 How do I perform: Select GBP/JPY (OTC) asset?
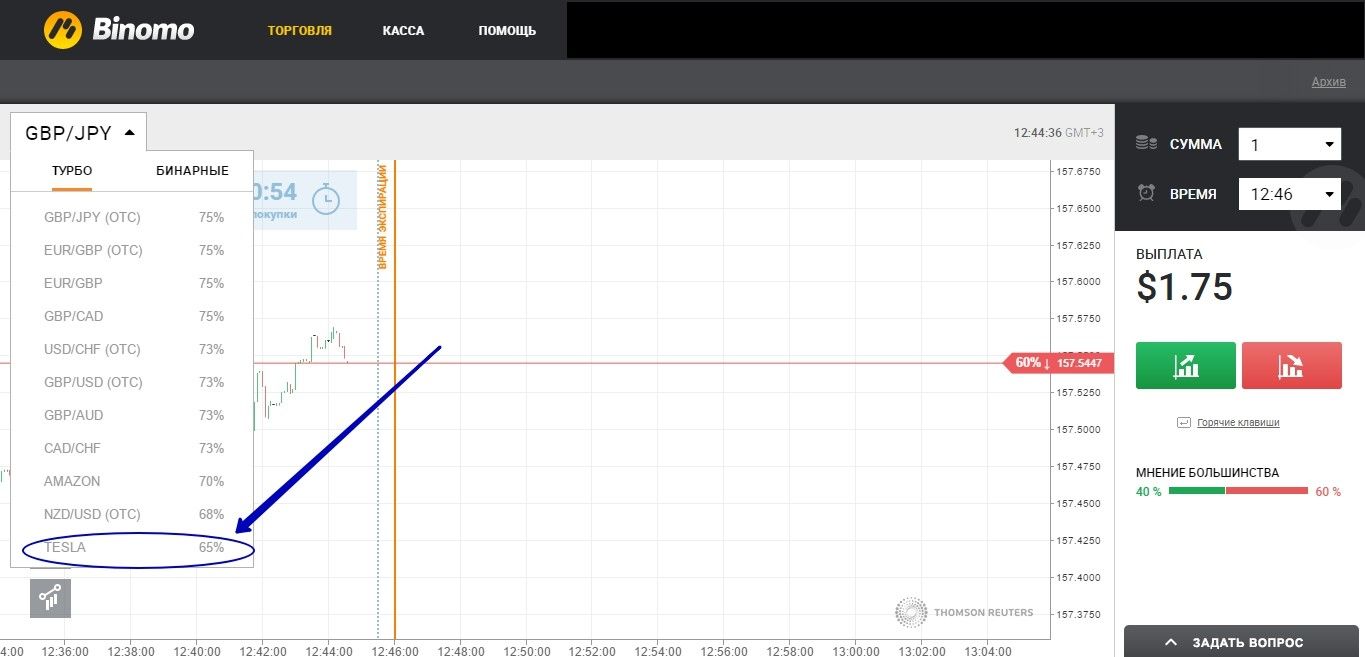132,217
